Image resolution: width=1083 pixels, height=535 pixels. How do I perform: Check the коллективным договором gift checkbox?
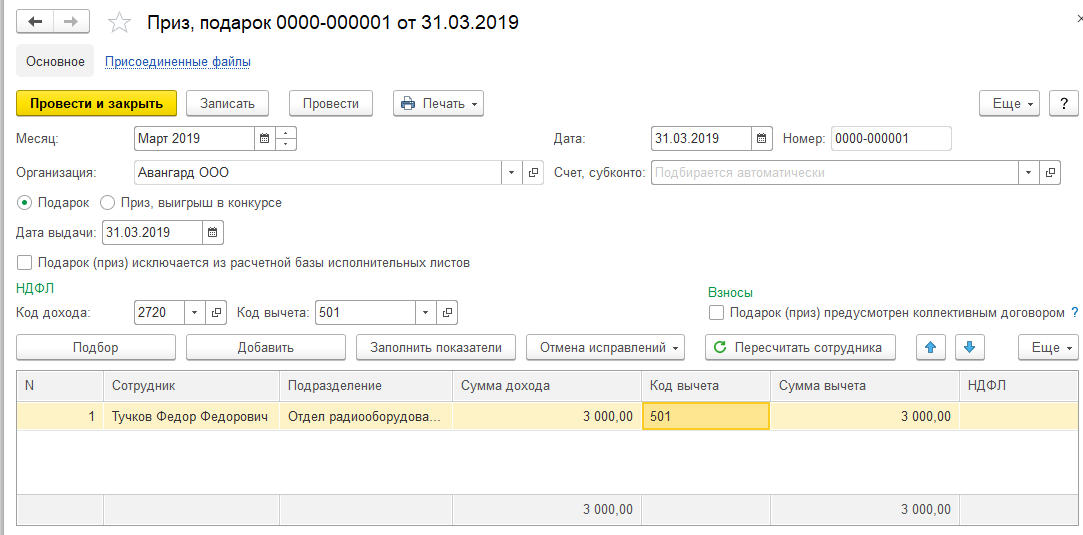point(716,313)
